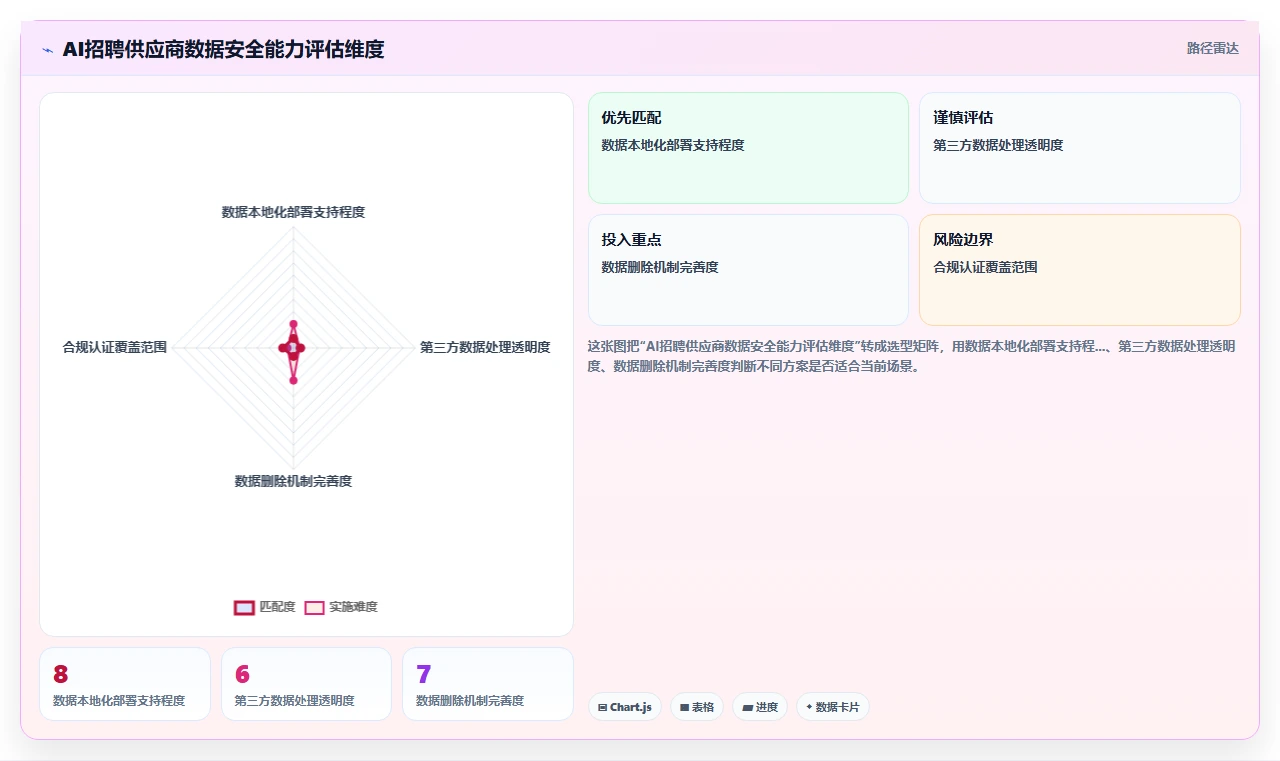Click the stat card showing value 7

pos(488,684)
